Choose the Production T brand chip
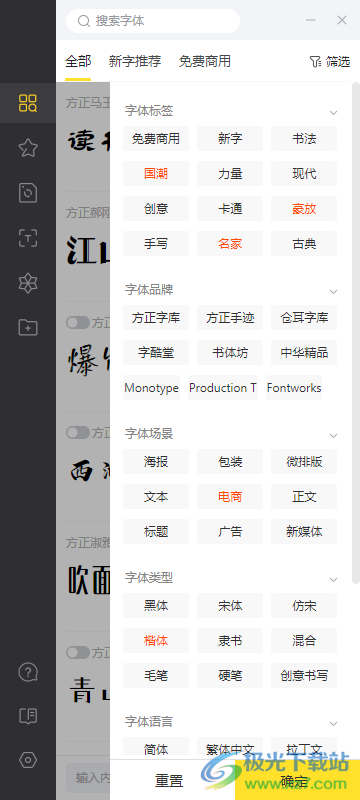 coord(223,388)
